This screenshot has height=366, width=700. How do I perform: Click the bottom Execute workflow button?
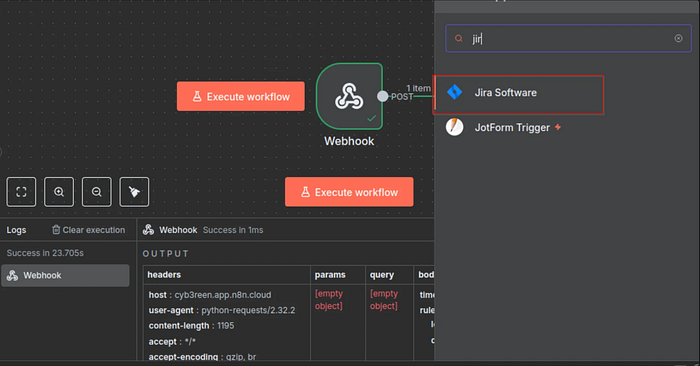click(349, 192)
